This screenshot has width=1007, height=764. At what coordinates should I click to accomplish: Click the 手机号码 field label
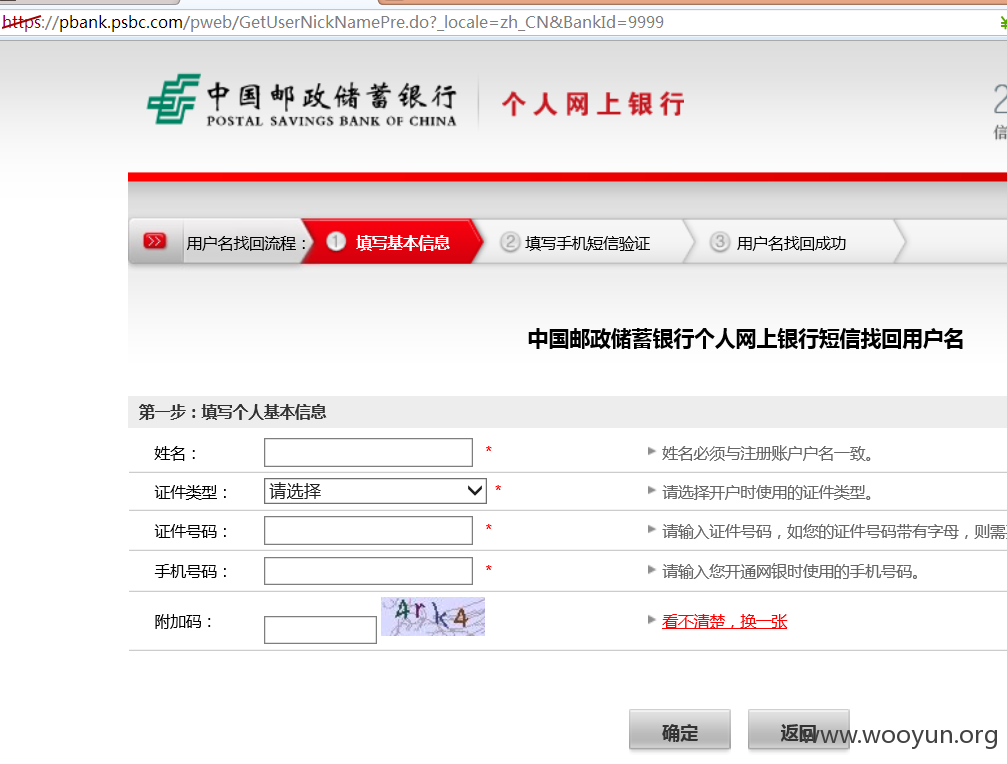pyautogui.click(x=191, y=571)
